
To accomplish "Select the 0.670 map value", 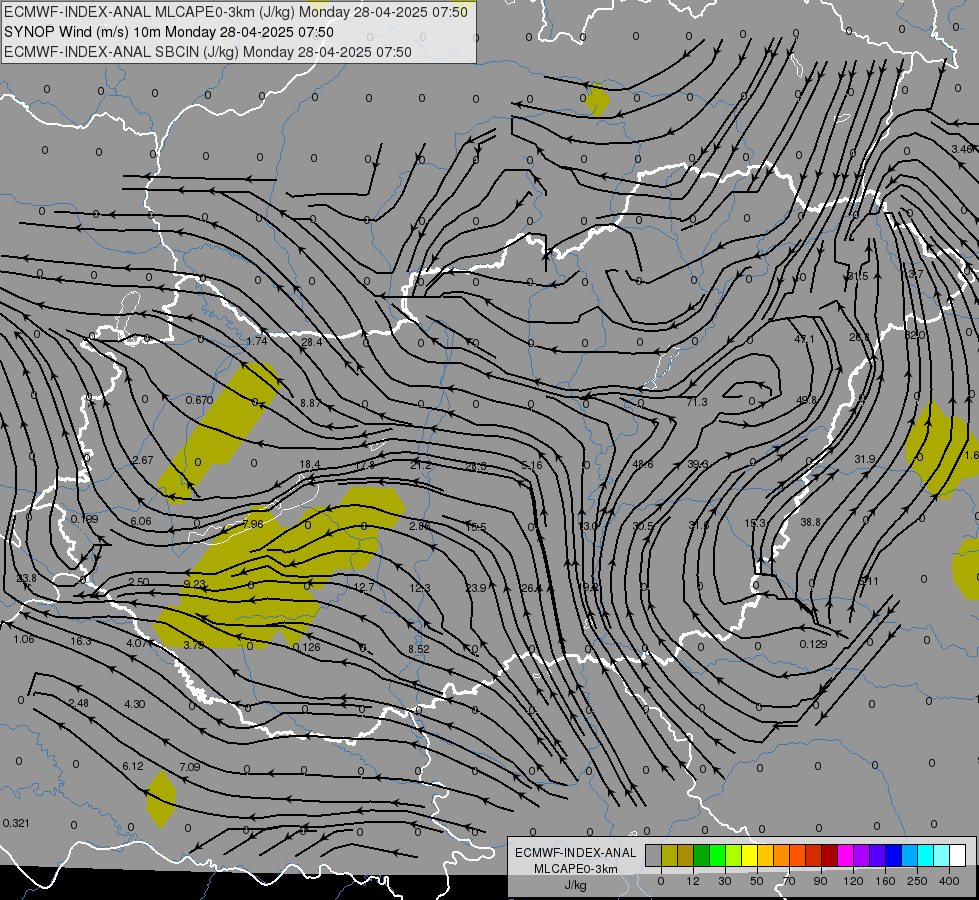I will tap(200, 400).
